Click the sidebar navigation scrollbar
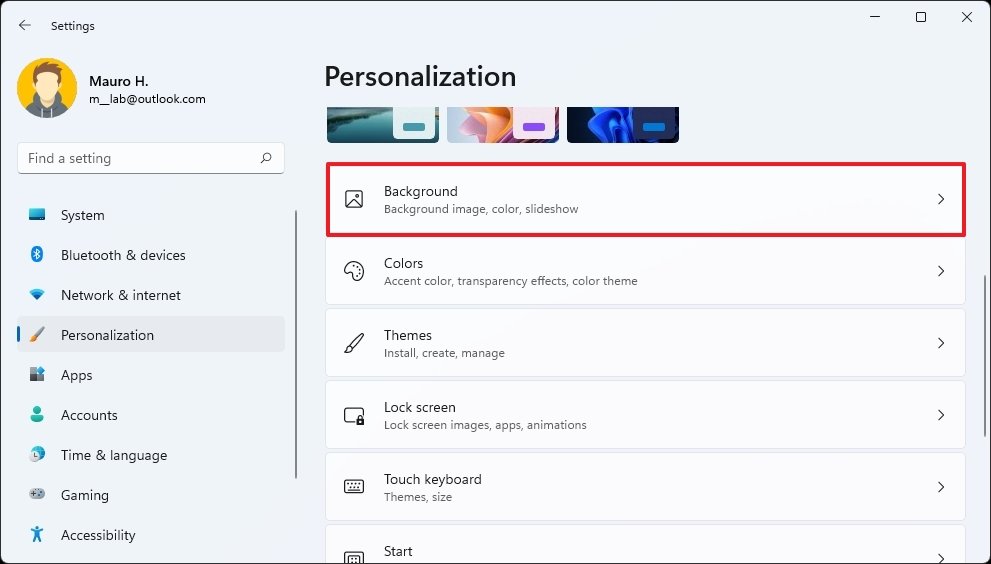991x564 pixels. [296, 345]
